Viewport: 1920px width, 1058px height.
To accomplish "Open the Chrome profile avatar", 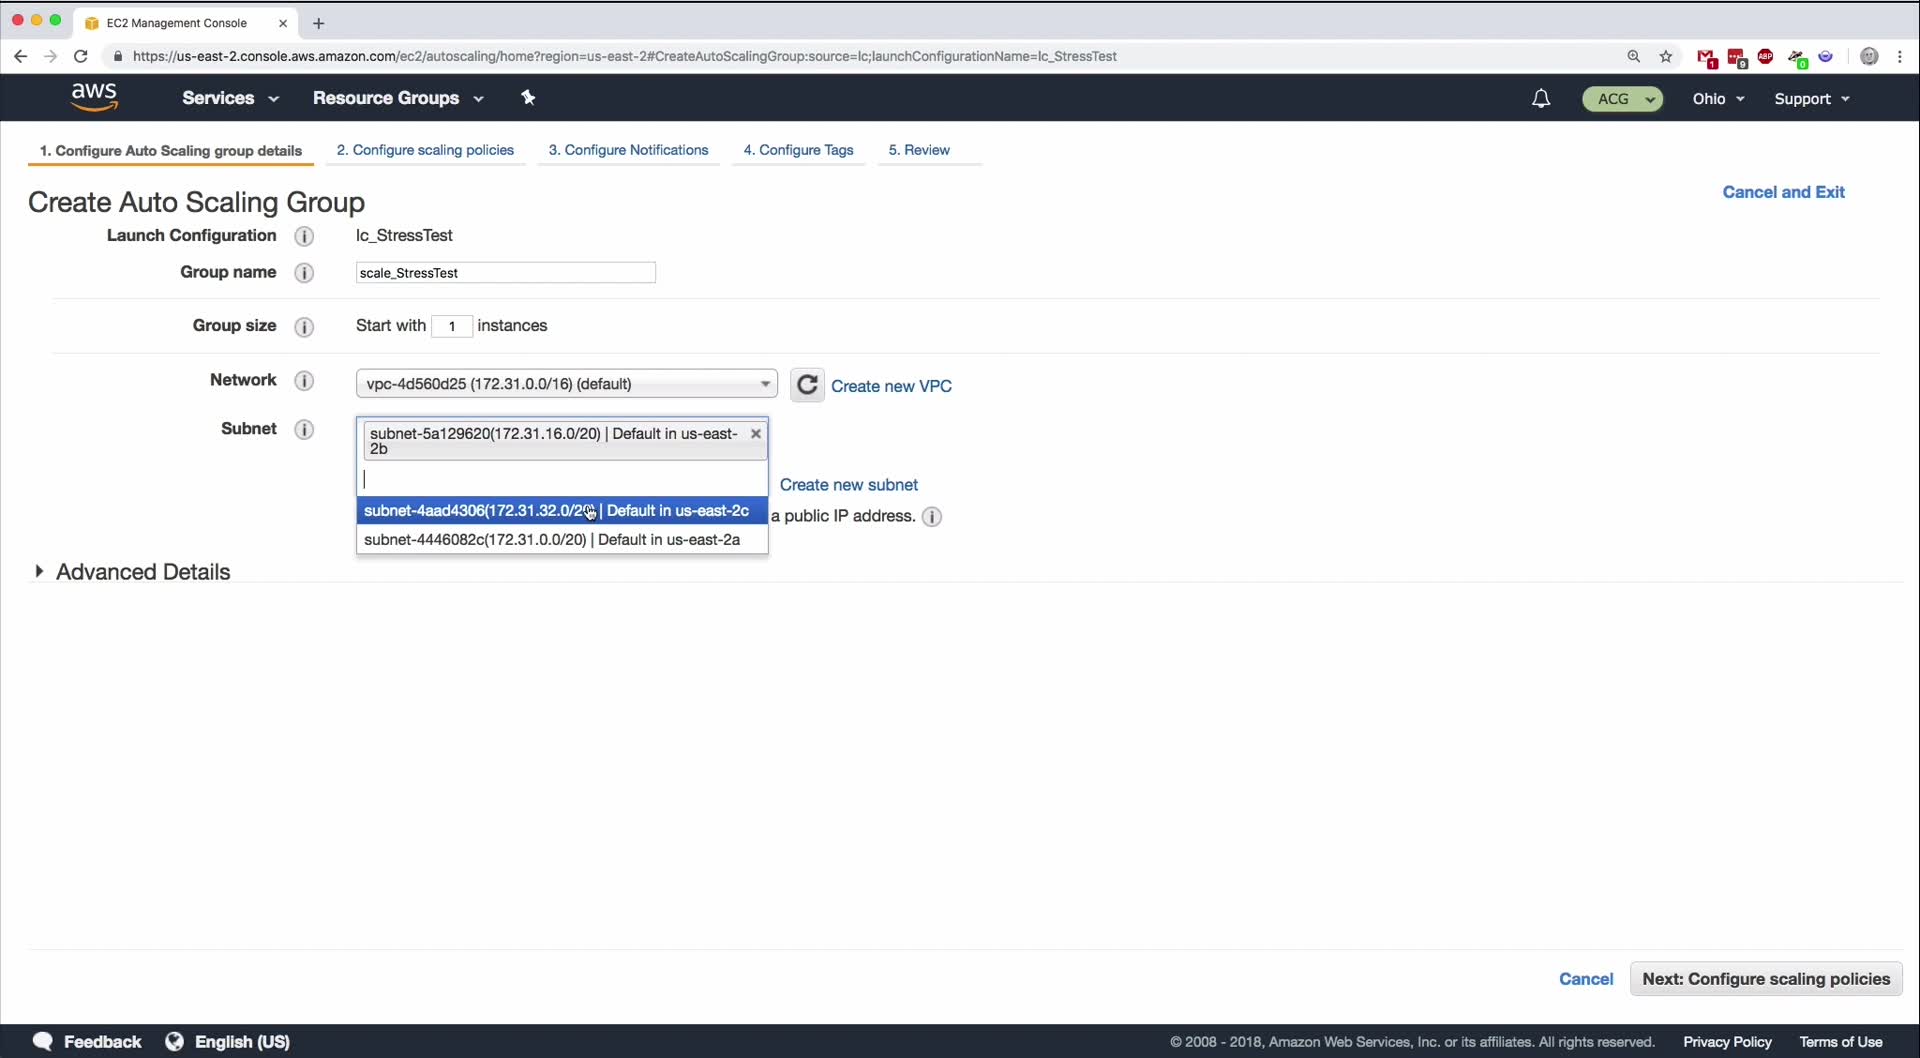I will [1869, 57].
